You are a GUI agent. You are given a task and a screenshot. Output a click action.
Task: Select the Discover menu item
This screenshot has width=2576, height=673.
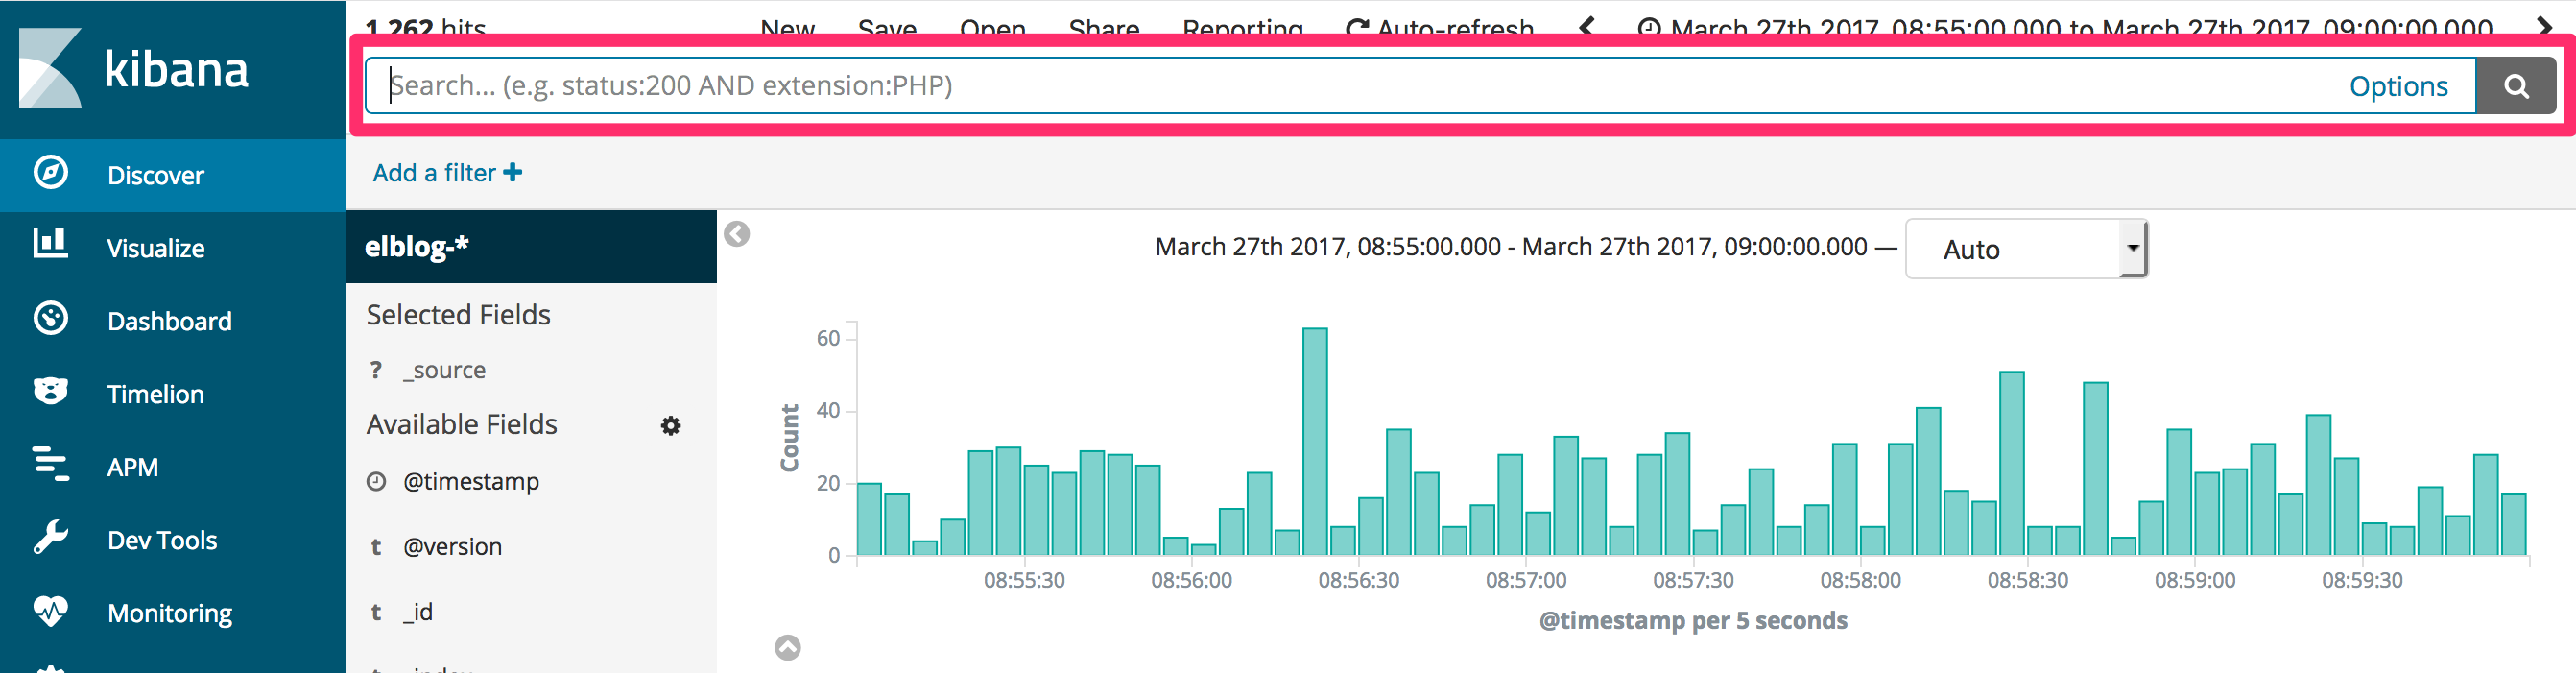(173, 175)
